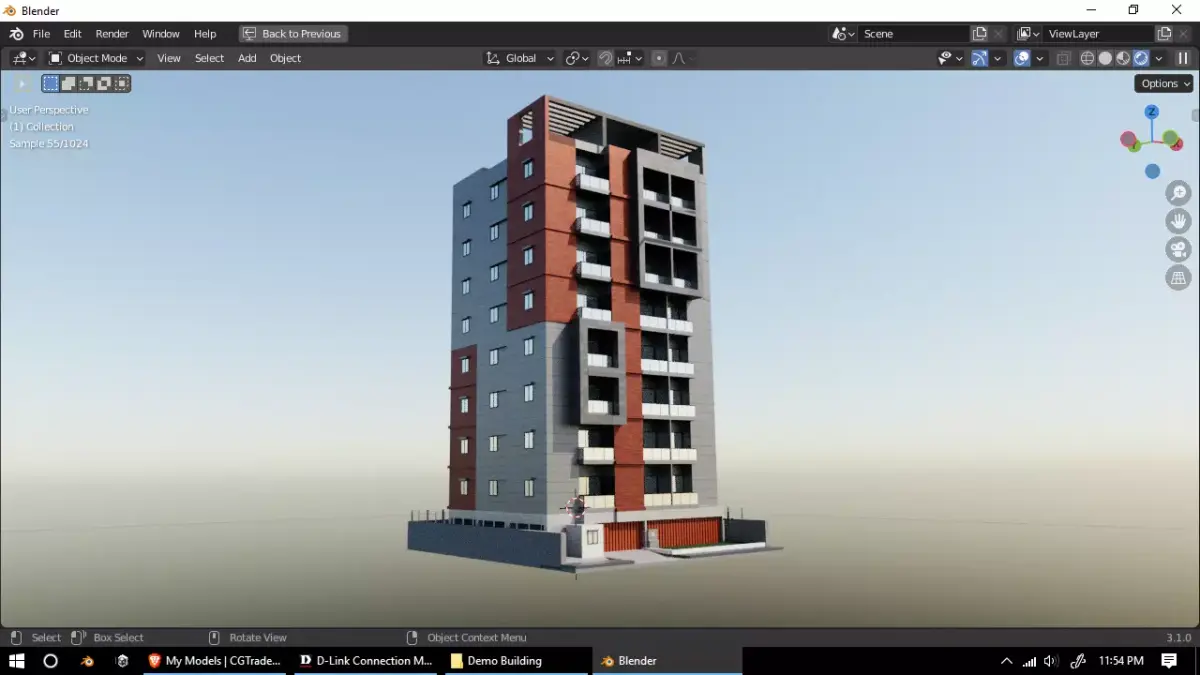Click the Scene name field
This screenshot has height=675, width=1200.
(912, 34)
